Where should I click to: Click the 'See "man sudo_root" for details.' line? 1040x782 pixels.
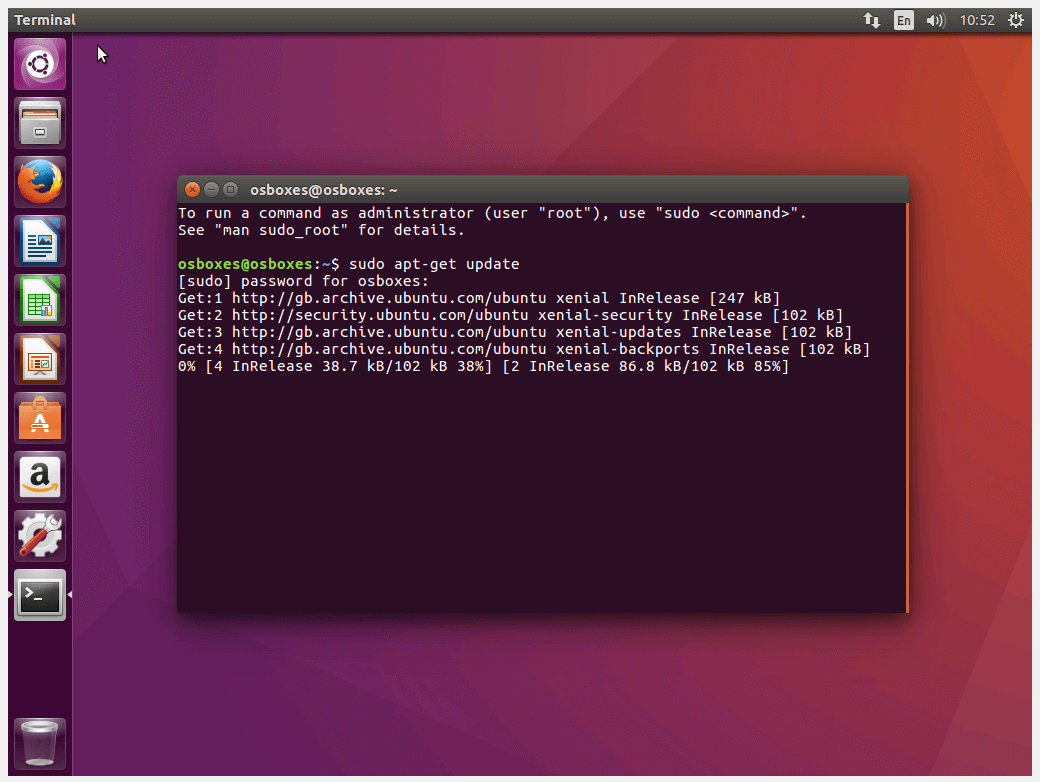(322, 230)
